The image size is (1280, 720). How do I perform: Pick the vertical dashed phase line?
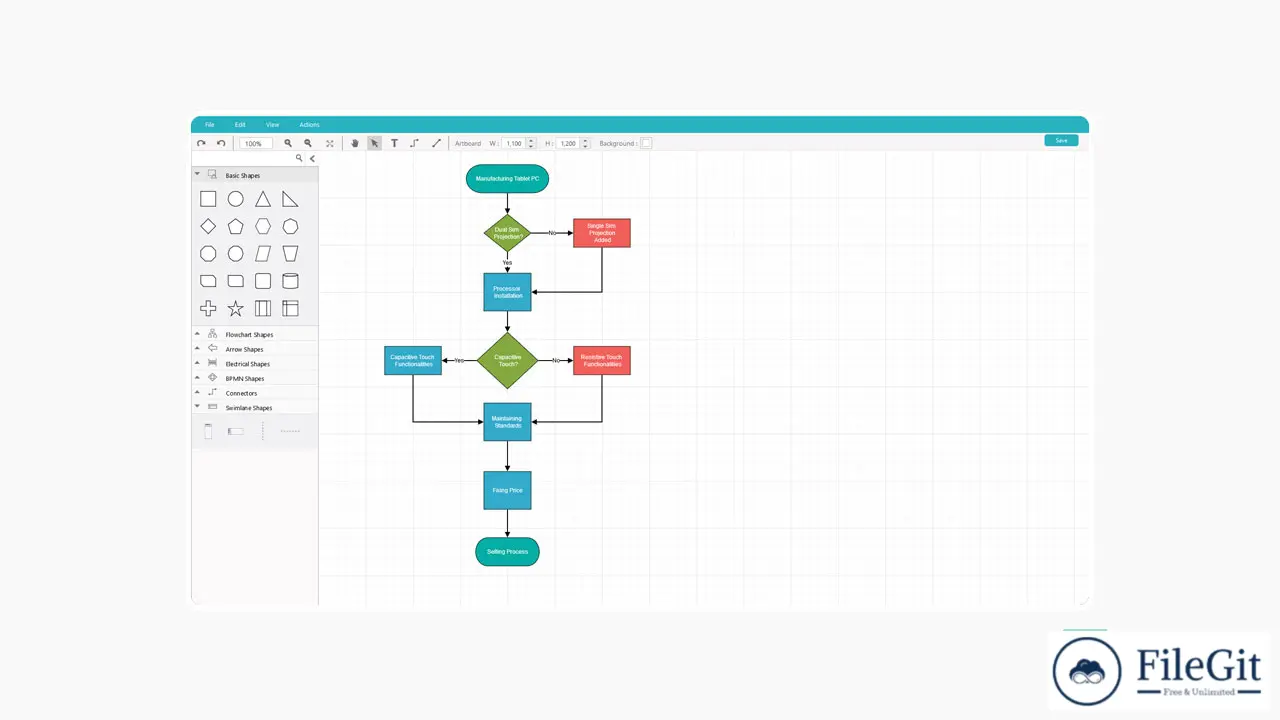click(x=263, y=431)
